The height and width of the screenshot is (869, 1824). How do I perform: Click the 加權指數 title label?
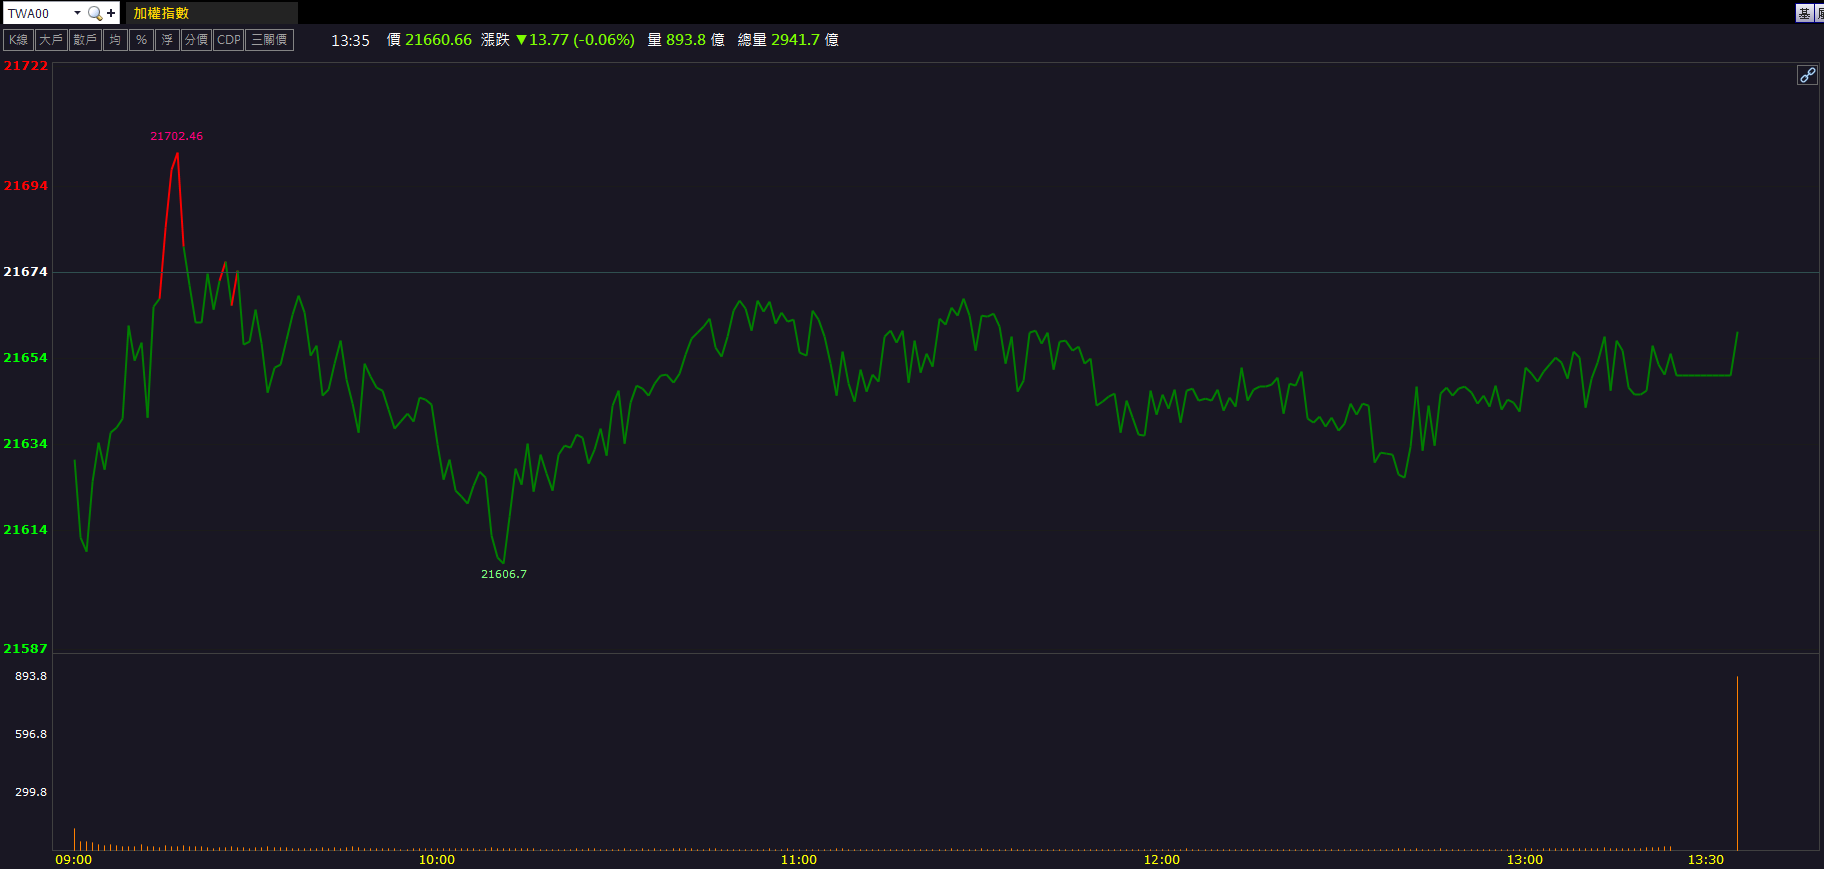tap(161, 13)
